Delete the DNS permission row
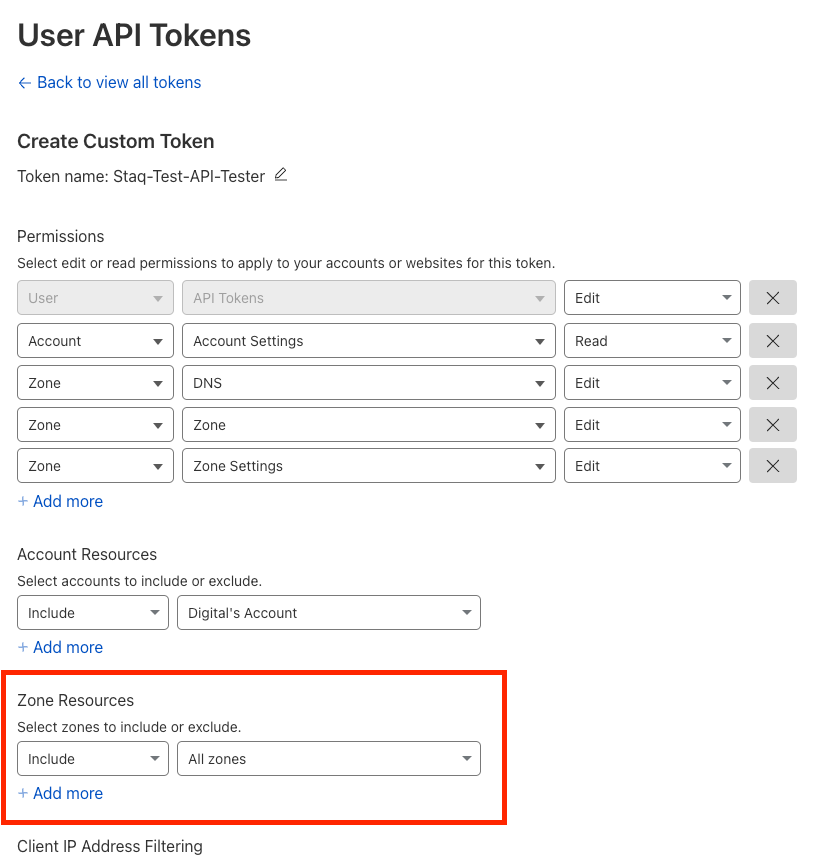Image resolution: width=823 pixels, height=867 pixels. [x=773, y=383]
